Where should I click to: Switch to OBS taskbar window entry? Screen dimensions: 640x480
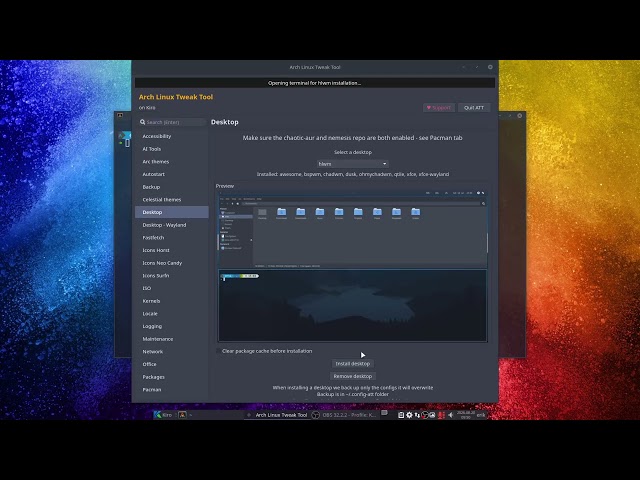344,415
